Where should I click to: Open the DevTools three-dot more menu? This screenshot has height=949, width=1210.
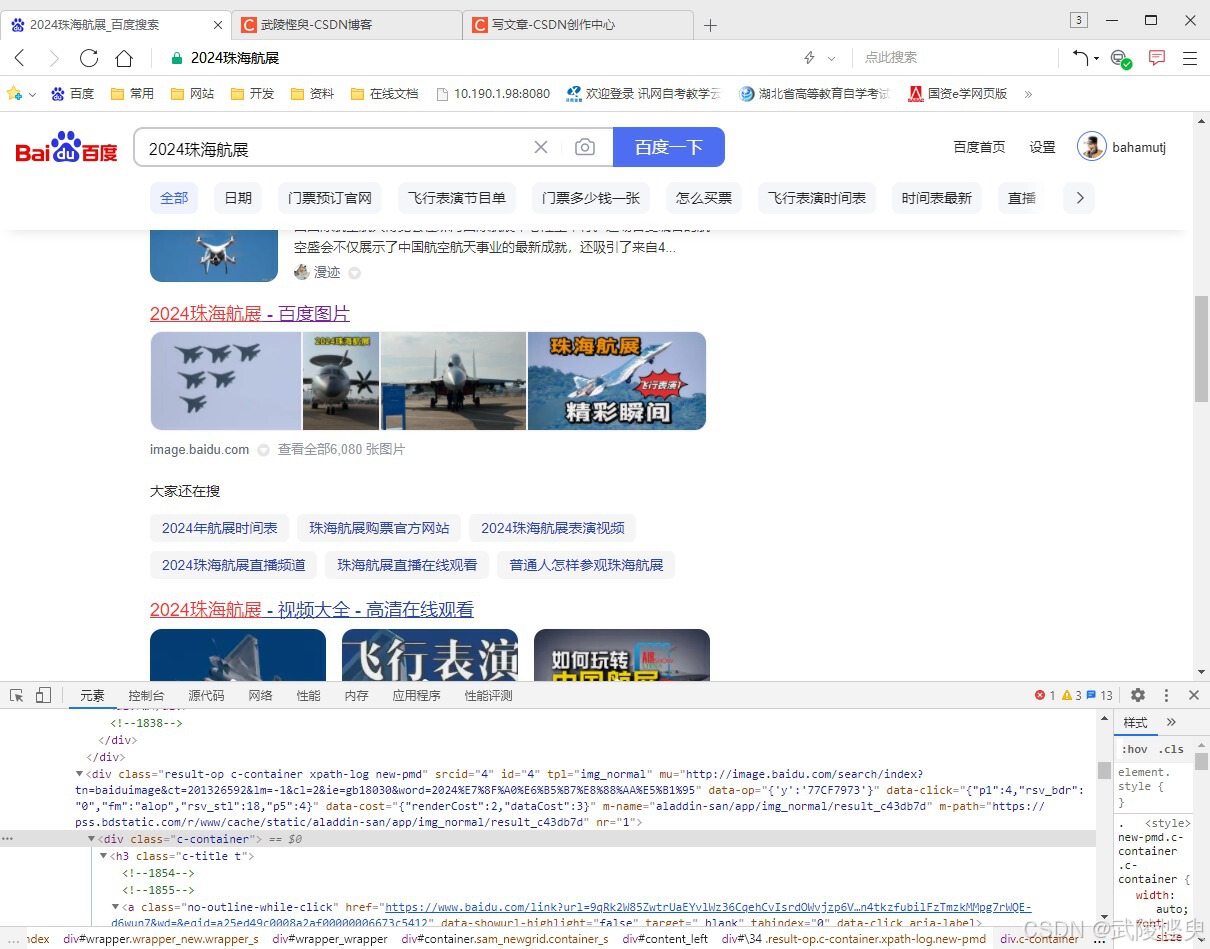click(x=1166, y=695)
